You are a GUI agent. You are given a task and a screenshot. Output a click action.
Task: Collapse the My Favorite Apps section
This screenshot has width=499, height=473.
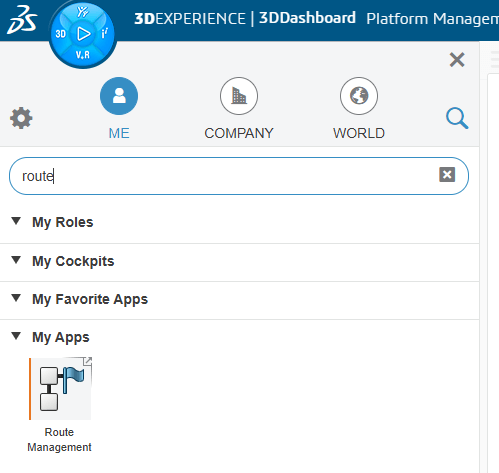(16, 297)
